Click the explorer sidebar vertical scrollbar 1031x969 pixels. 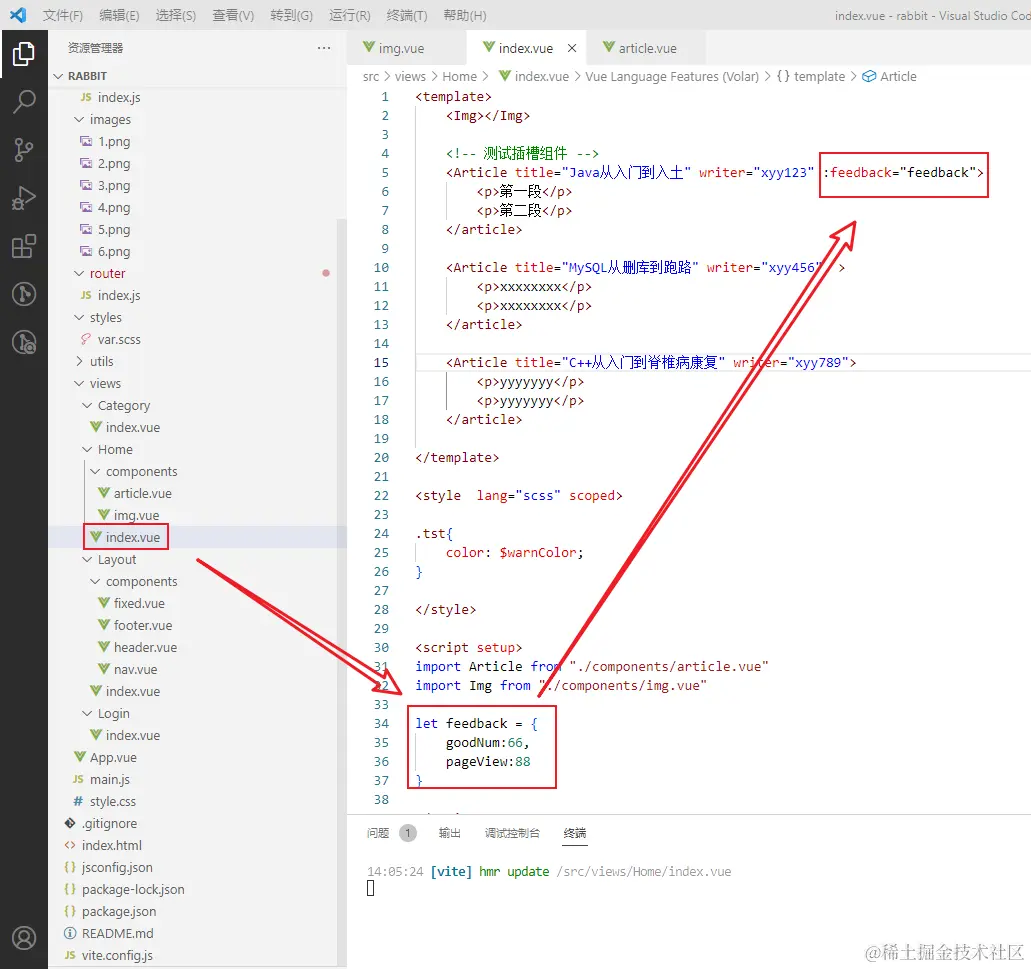pos(341,590)
